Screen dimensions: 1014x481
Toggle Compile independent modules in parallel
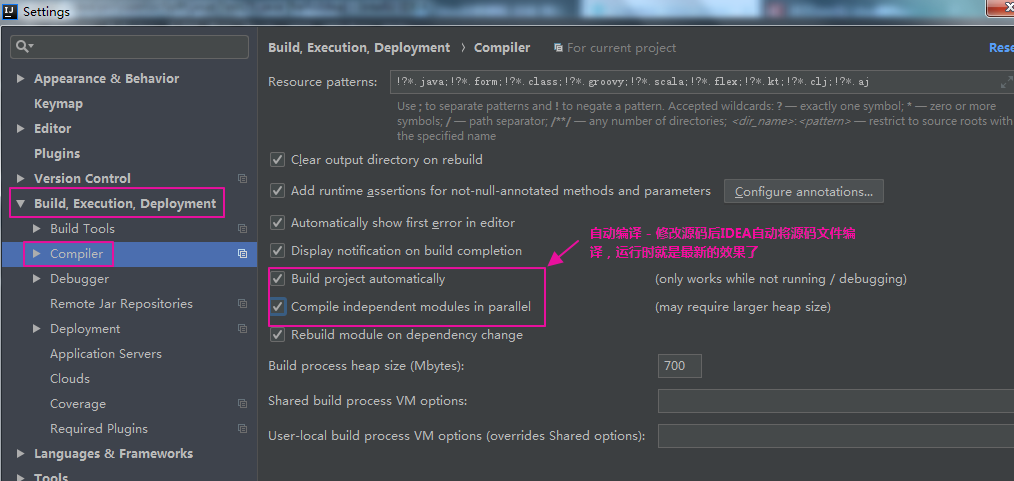277,306
